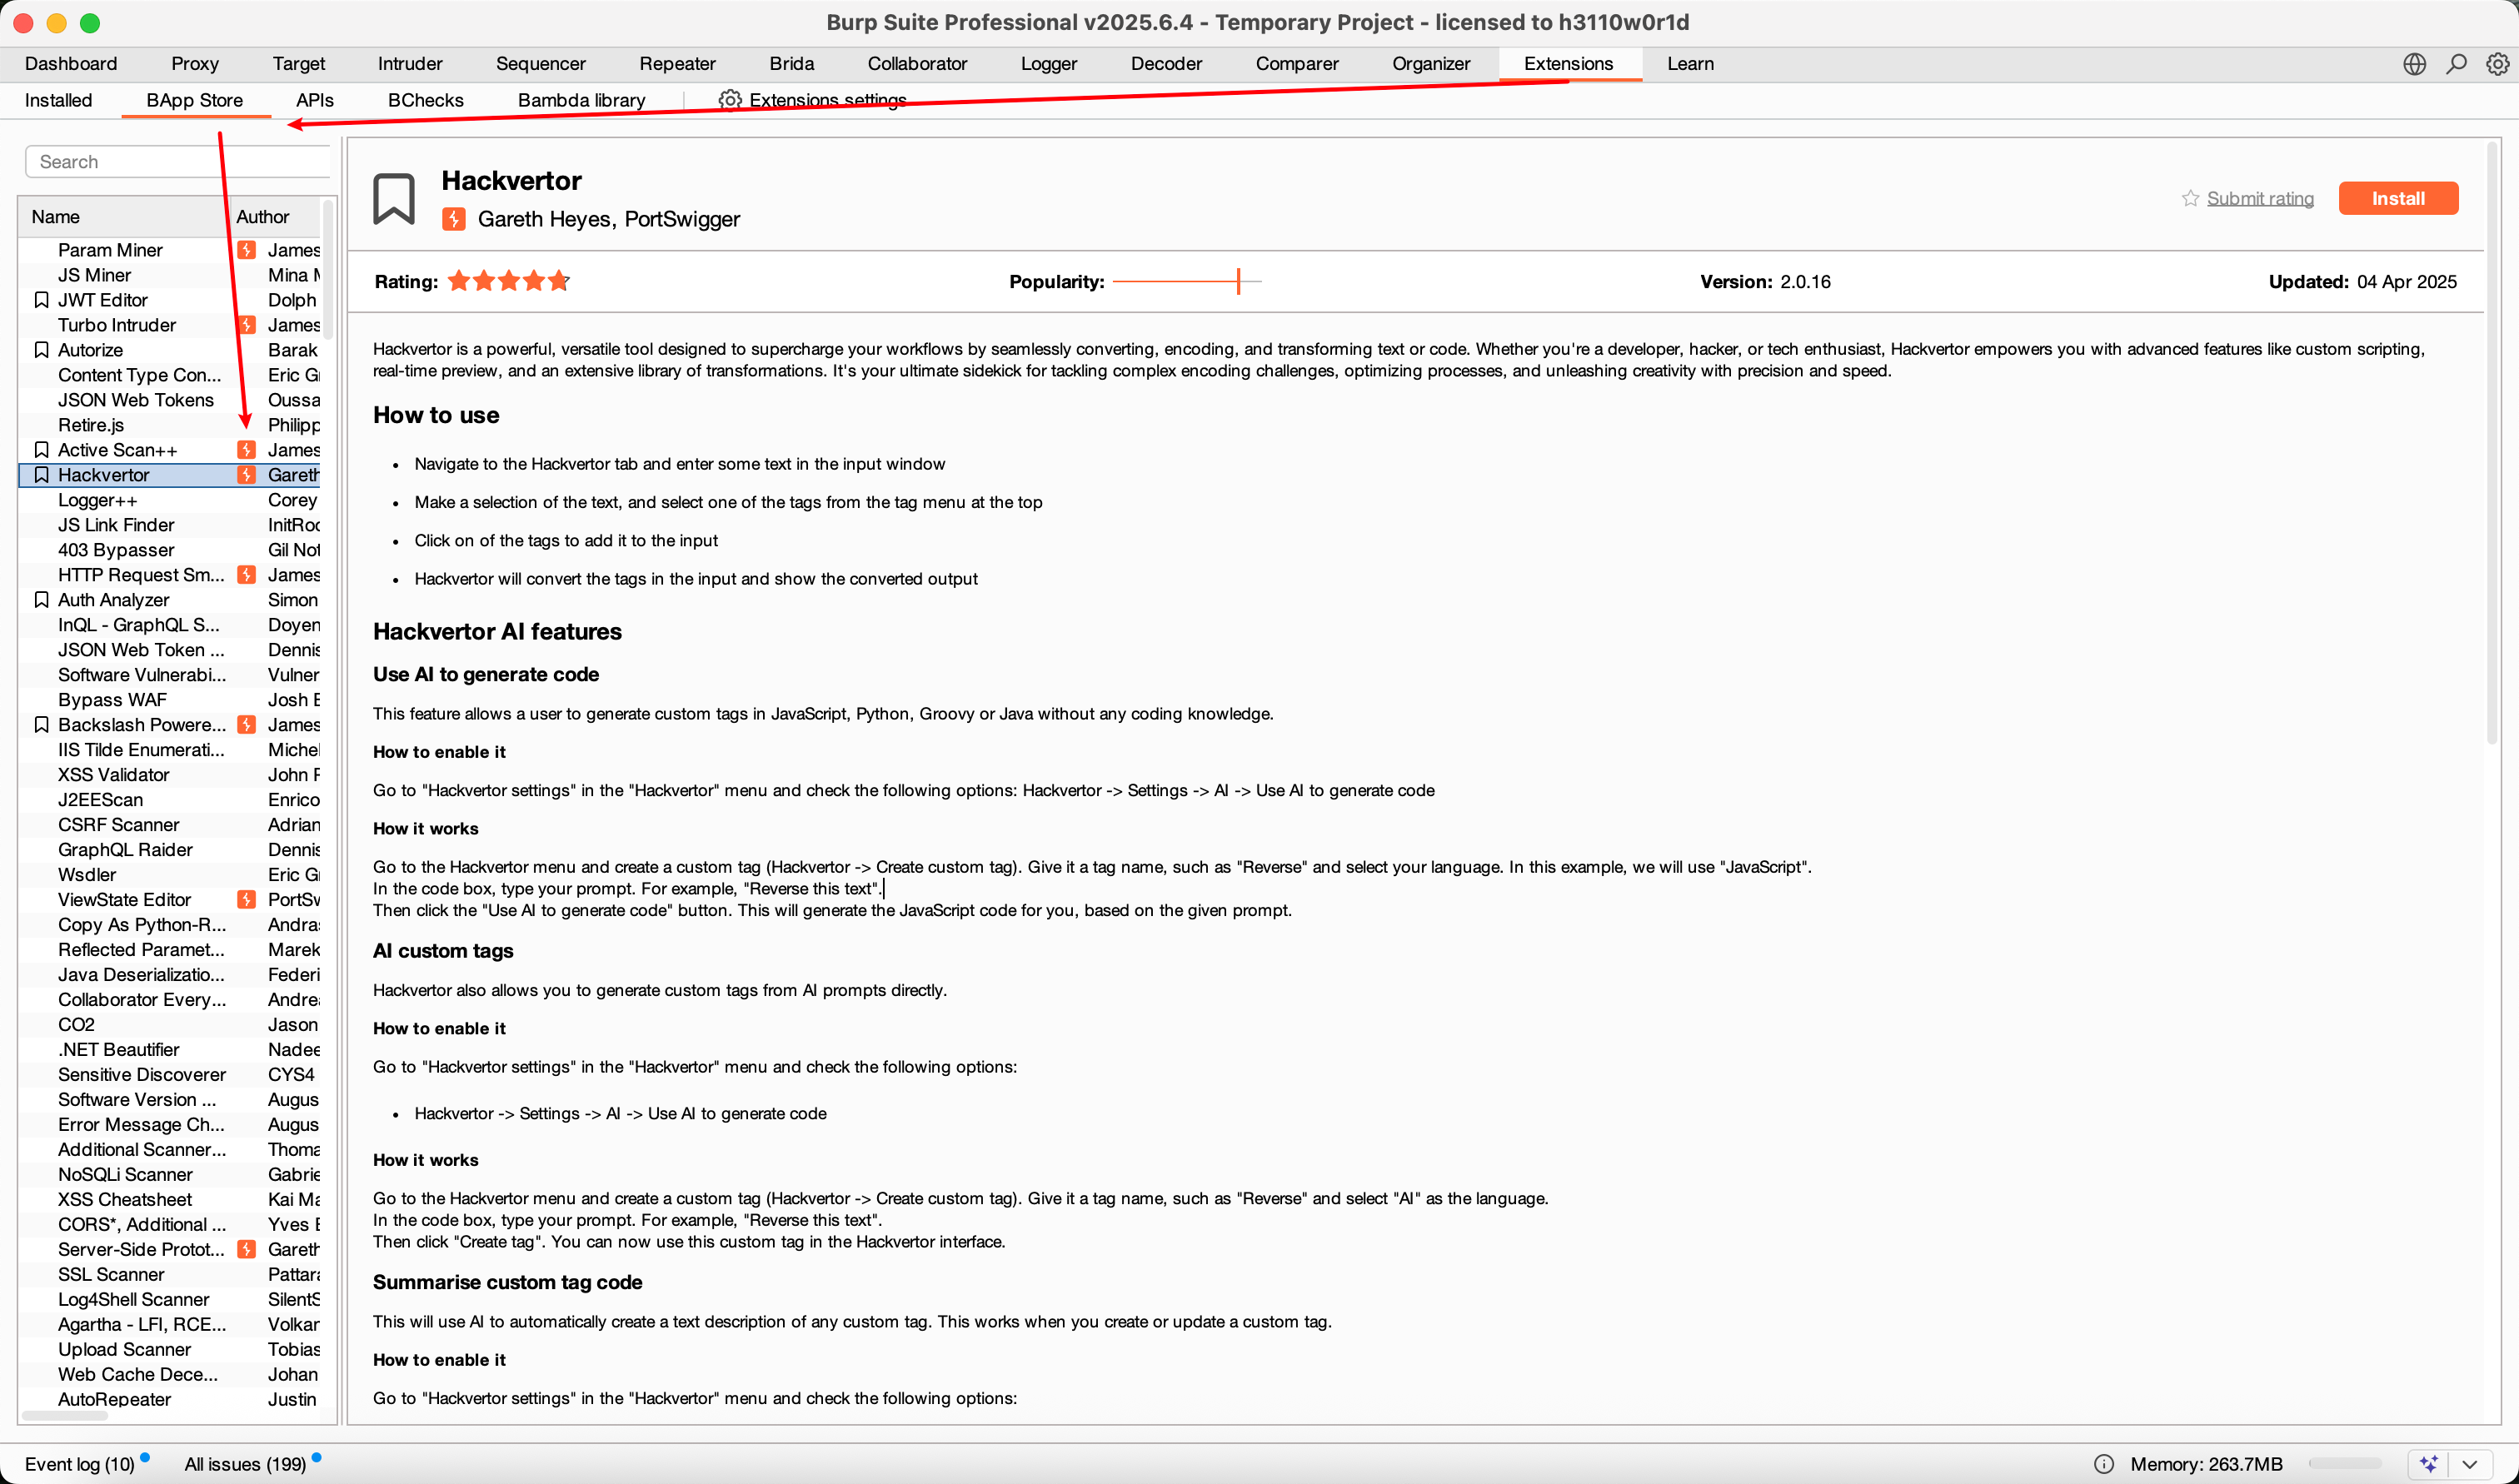
Task: Click the BApp Store search field
Action: 178,162
